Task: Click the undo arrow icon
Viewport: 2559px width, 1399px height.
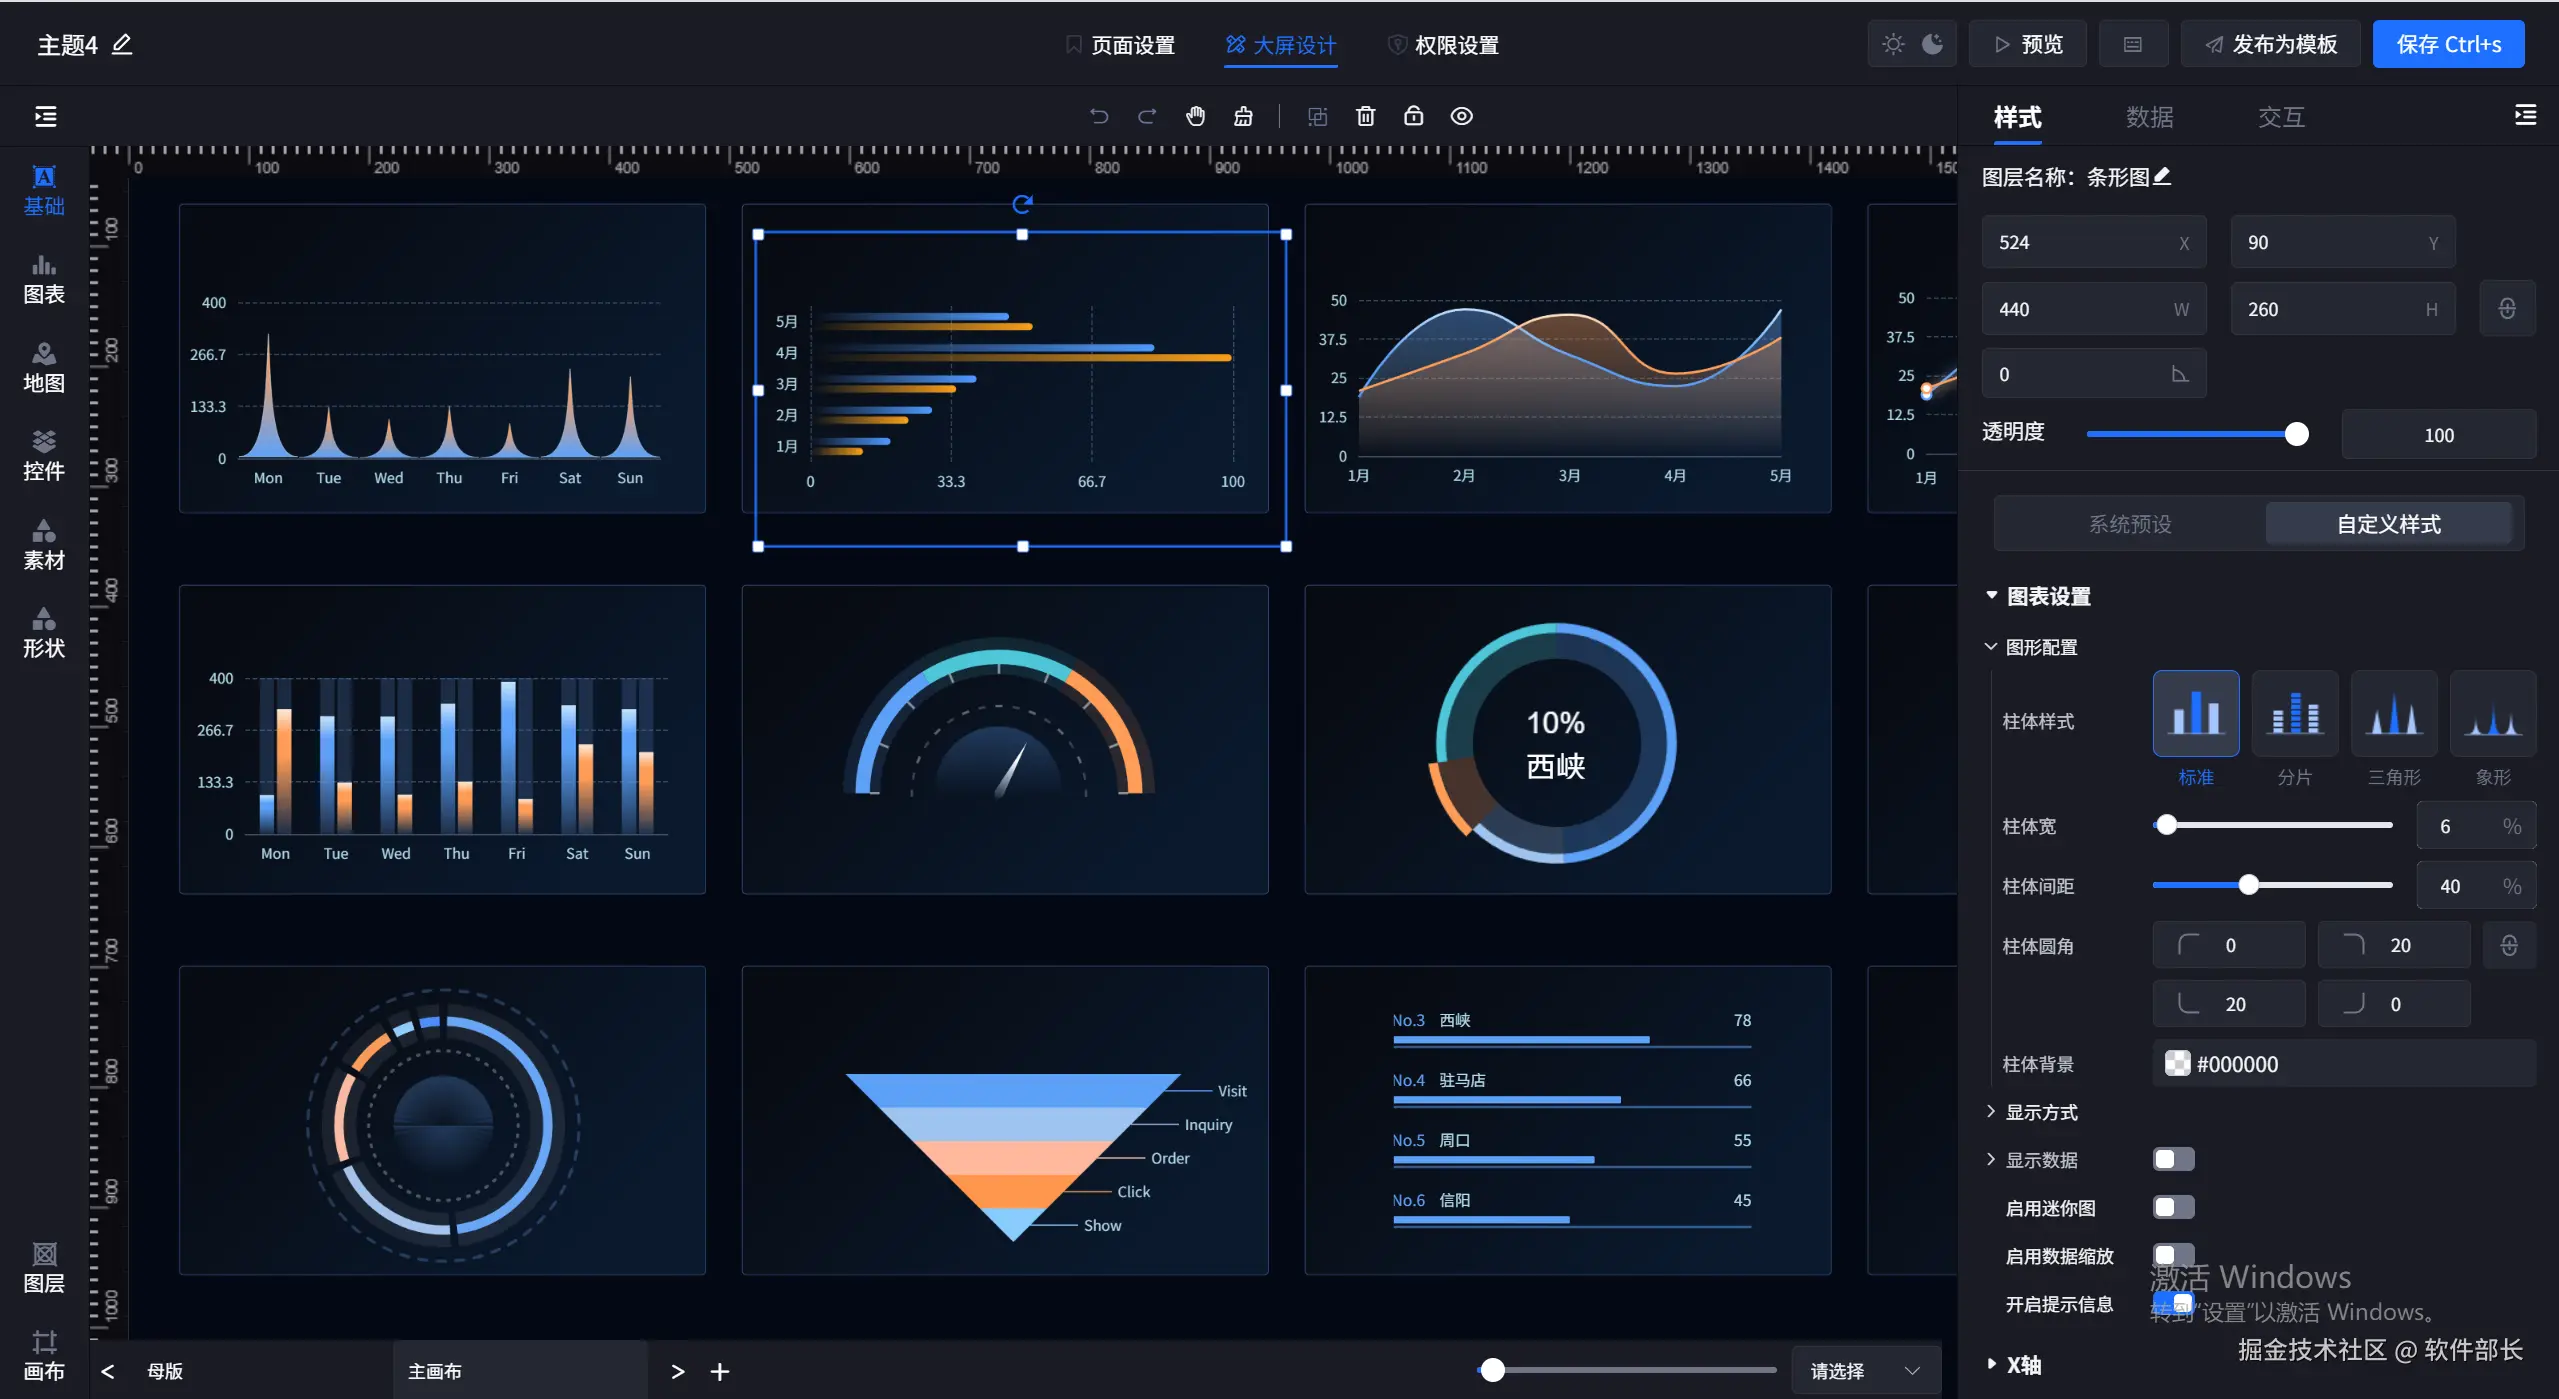Action: point(1099,116)
